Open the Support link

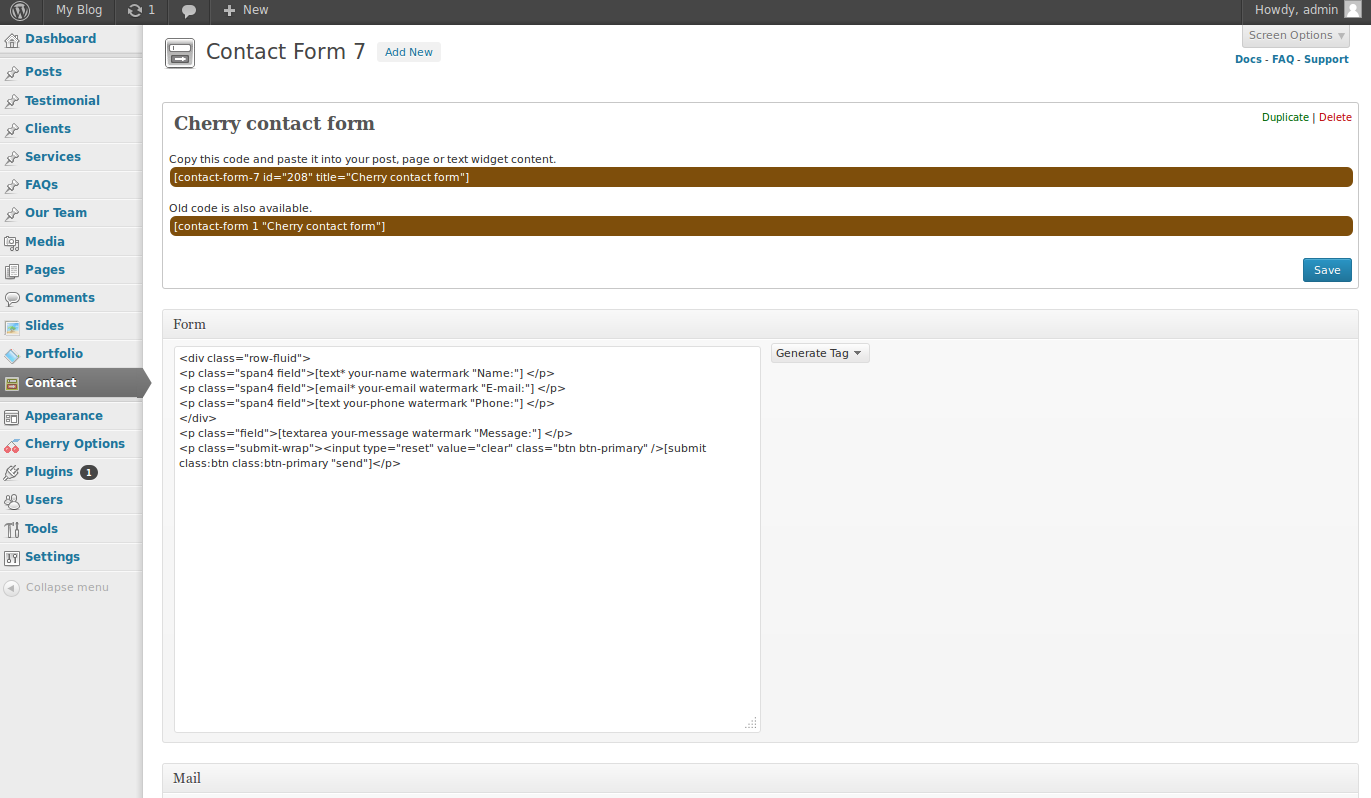(1326, 59)
